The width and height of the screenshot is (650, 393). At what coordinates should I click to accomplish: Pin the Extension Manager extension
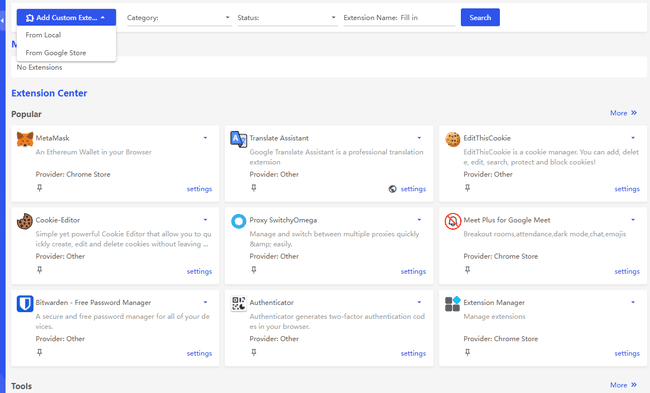[x=468, y=352]
